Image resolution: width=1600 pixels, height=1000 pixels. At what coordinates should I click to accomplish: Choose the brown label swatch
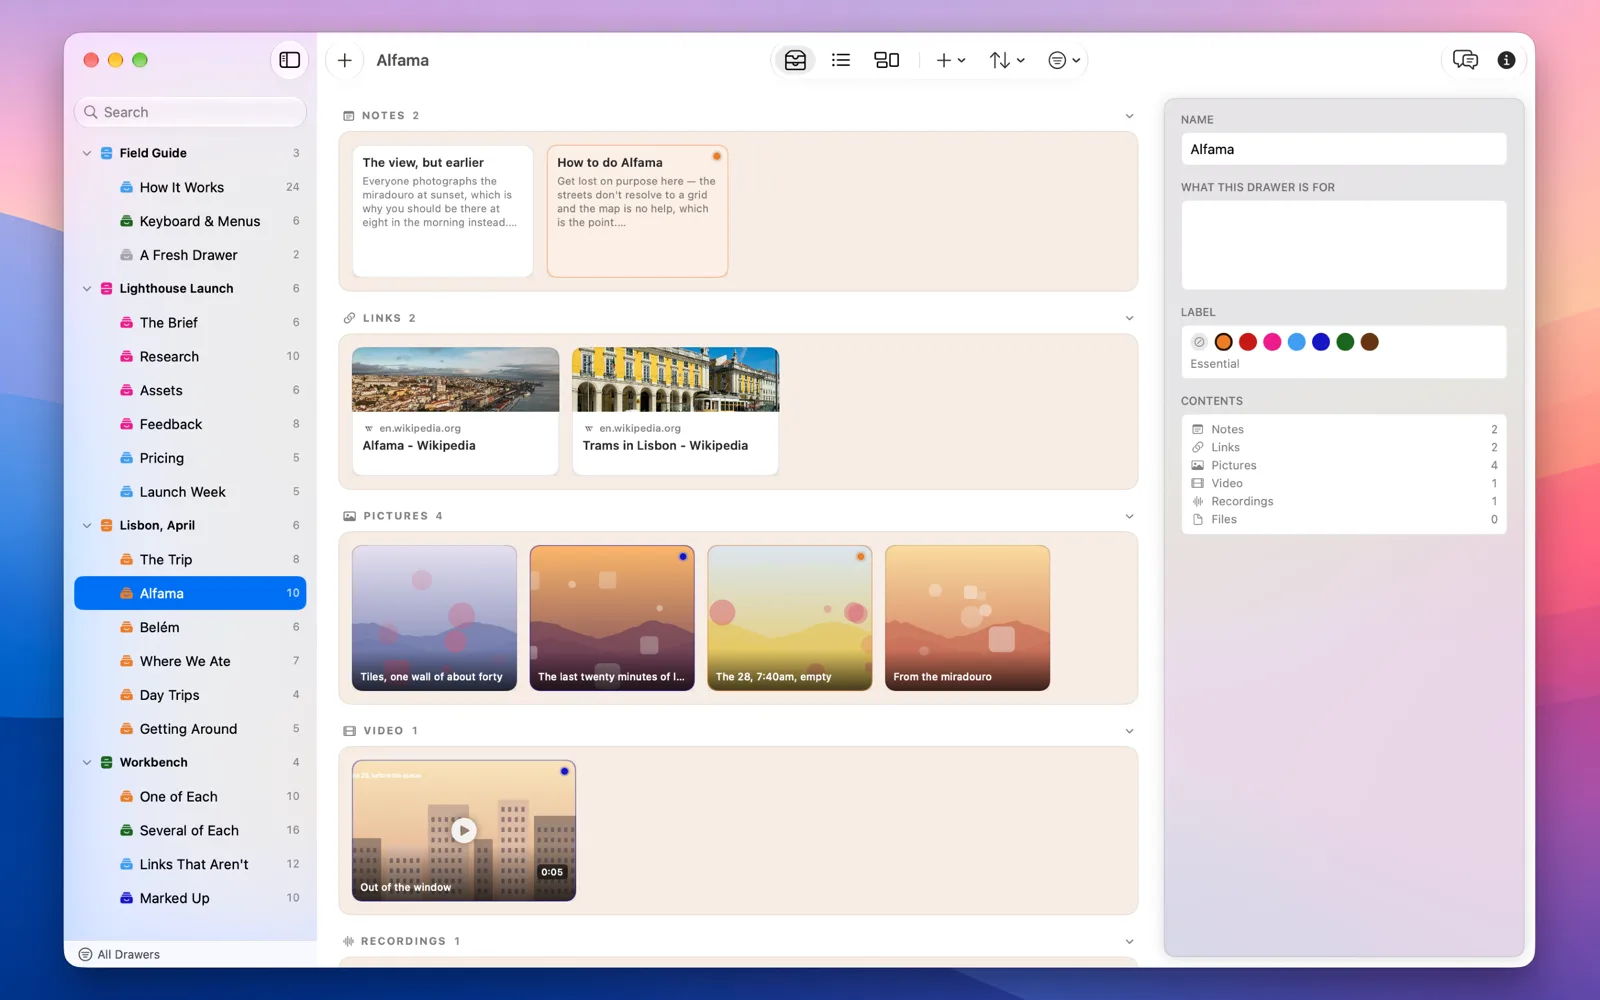[x=1370, y=342]
